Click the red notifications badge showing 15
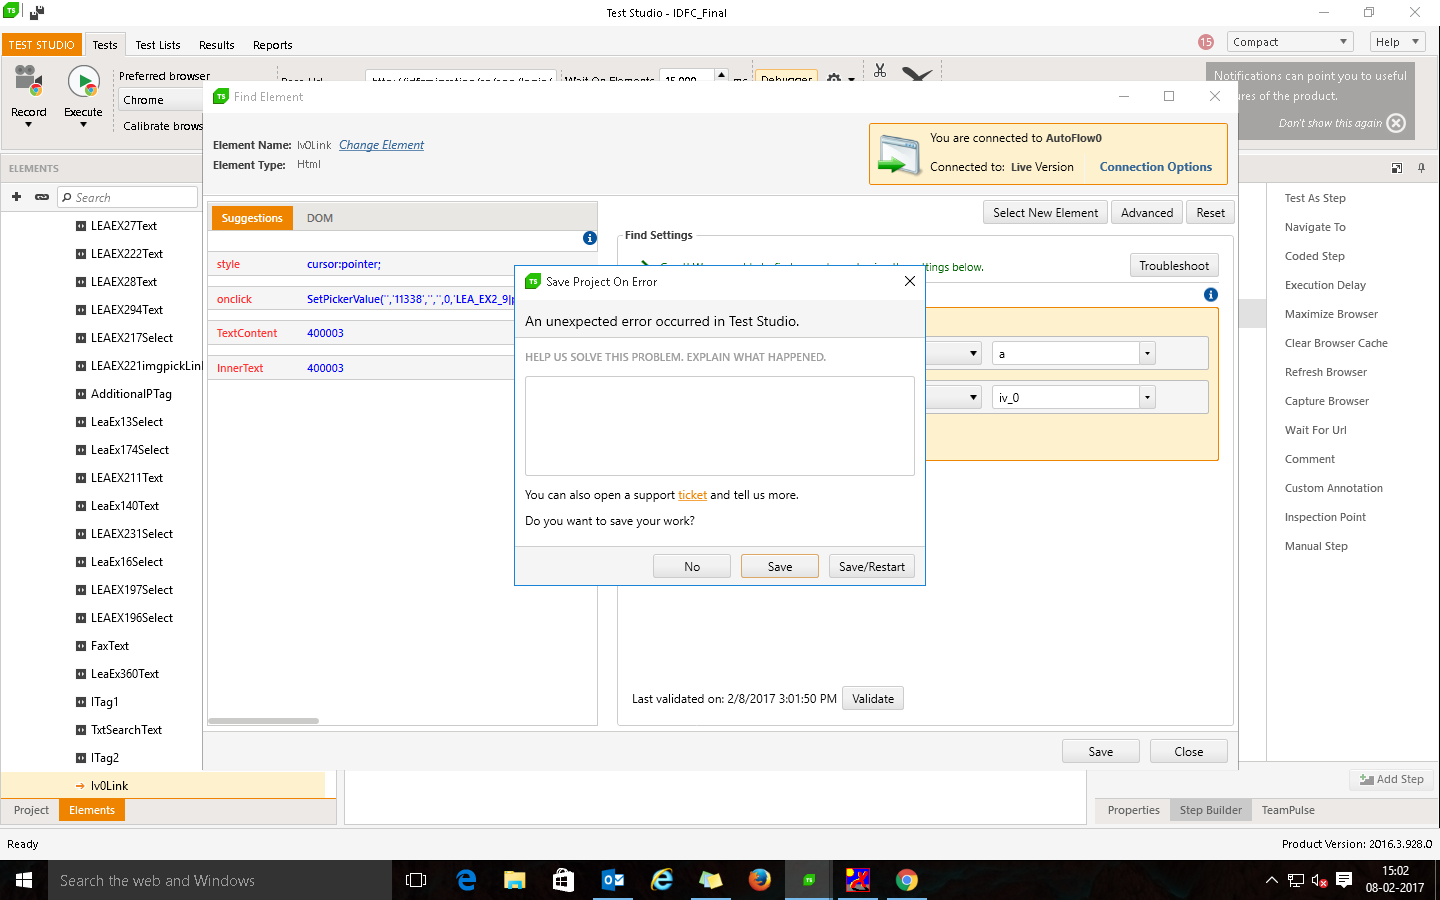The image size is (1440, 900). coord(1205,42)
